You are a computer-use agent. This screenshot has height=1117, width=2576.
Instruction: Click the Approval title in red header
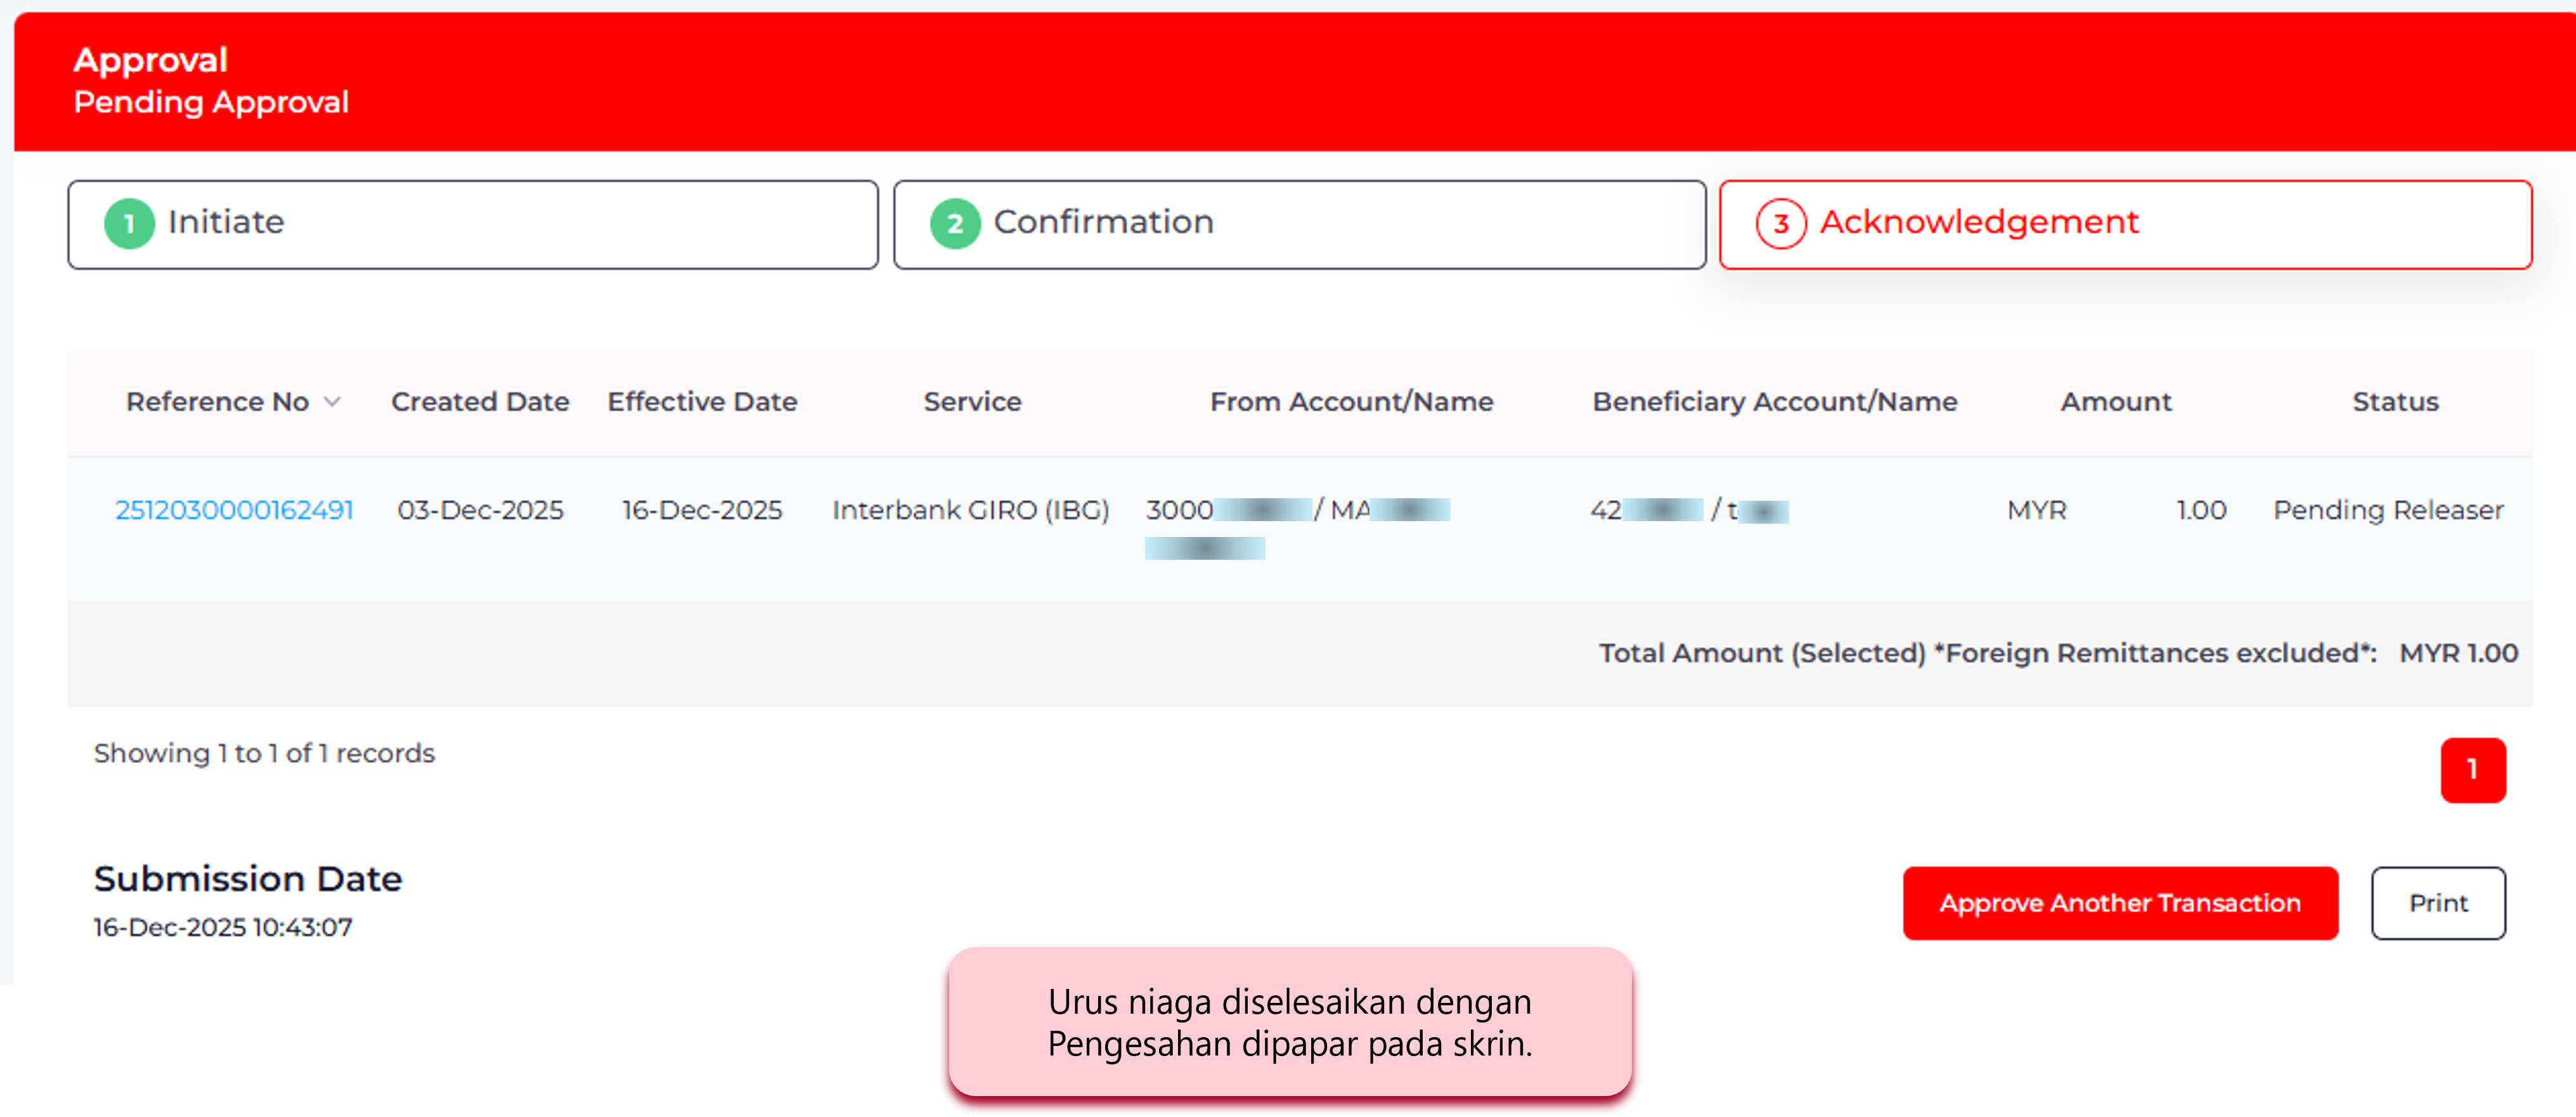(150, 60)
